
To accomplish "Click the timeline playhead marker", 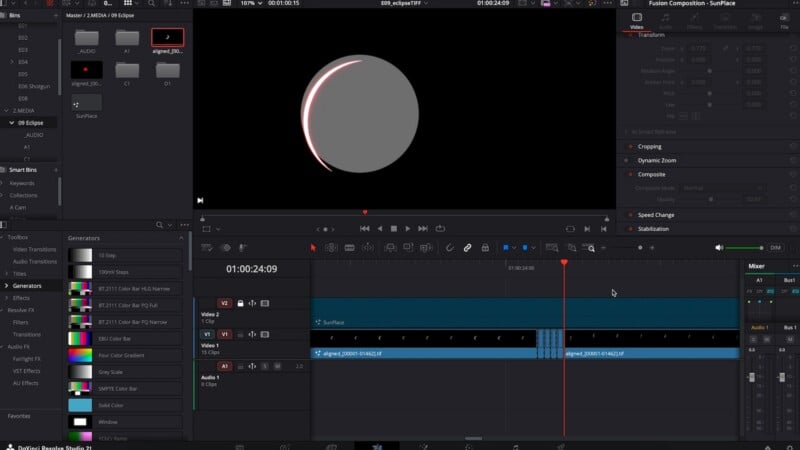I will 564,262.
